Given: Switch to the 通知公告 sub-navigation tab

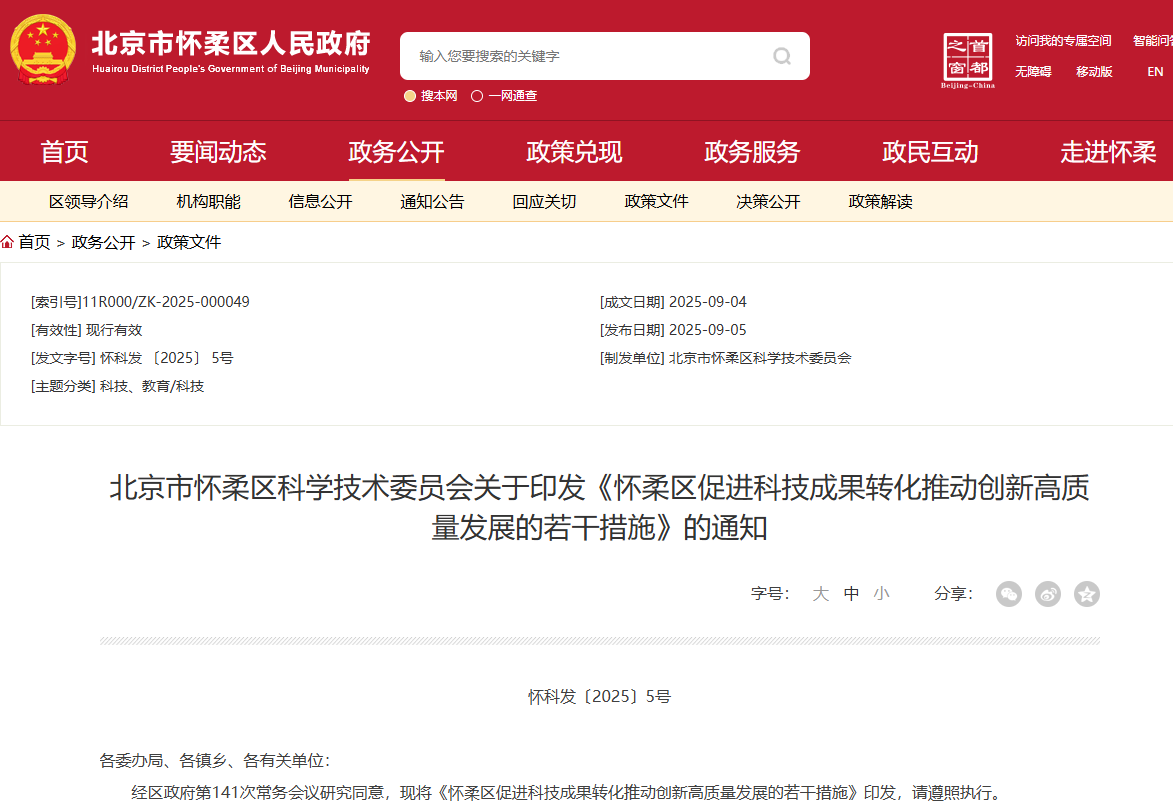Looking at the screenshot, I should (x=433, y=201).
